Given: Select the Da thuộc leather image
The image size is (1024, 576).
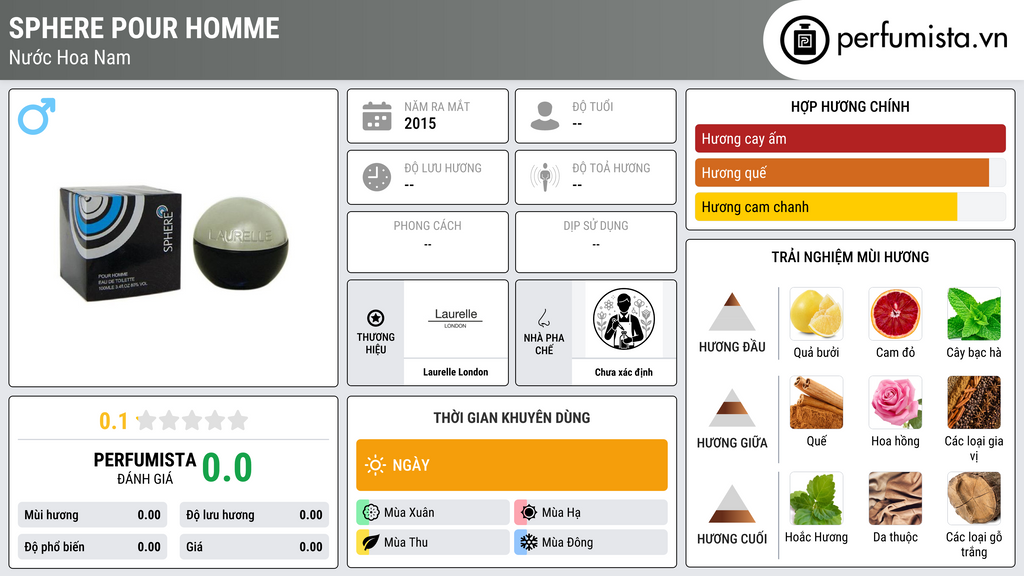Looking at the screenshot, I should [895, 498].
